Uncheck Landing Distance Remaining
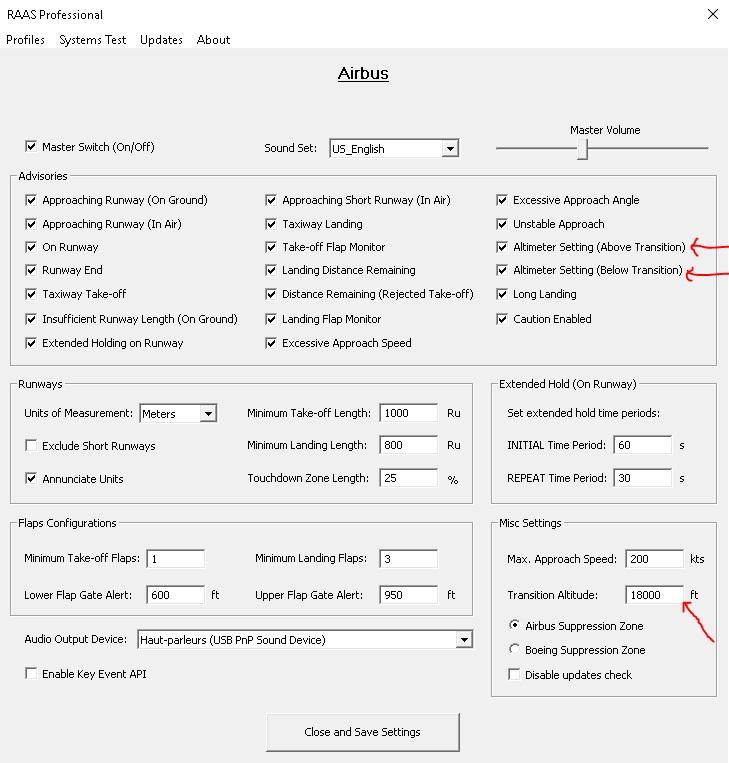Viewport: 729px width, 763px height. pos(271,270)
